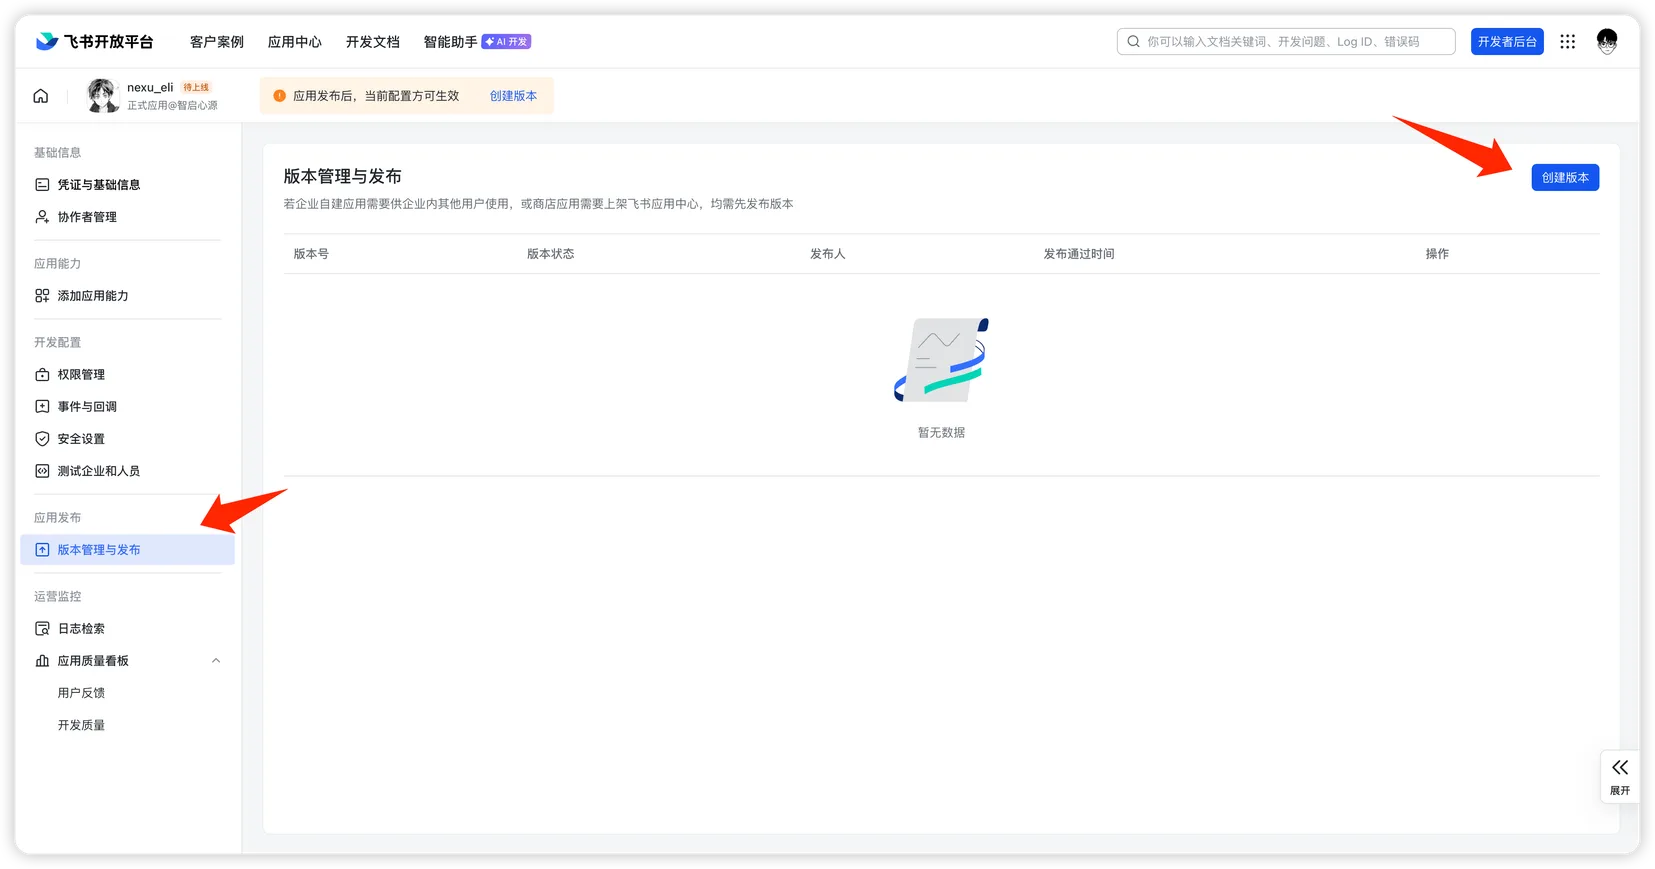
Task: Click the 测试企业和人员 icon
Action: [42, 471]
